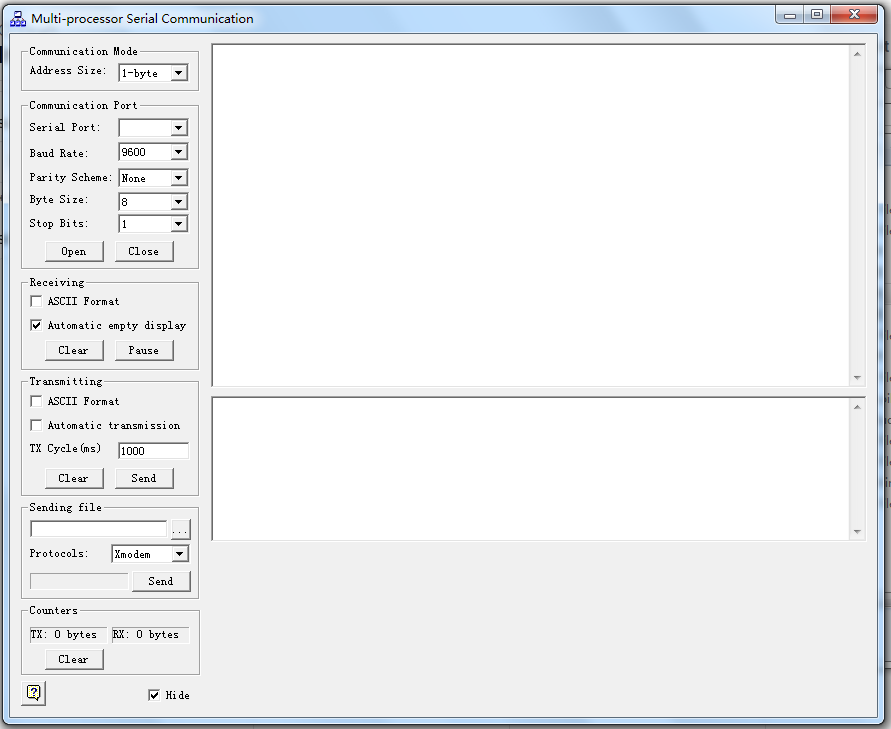Screen dimensions: 891x729
Task: Enable ASCII Format in Receiving section
Action: click(37, 301)
